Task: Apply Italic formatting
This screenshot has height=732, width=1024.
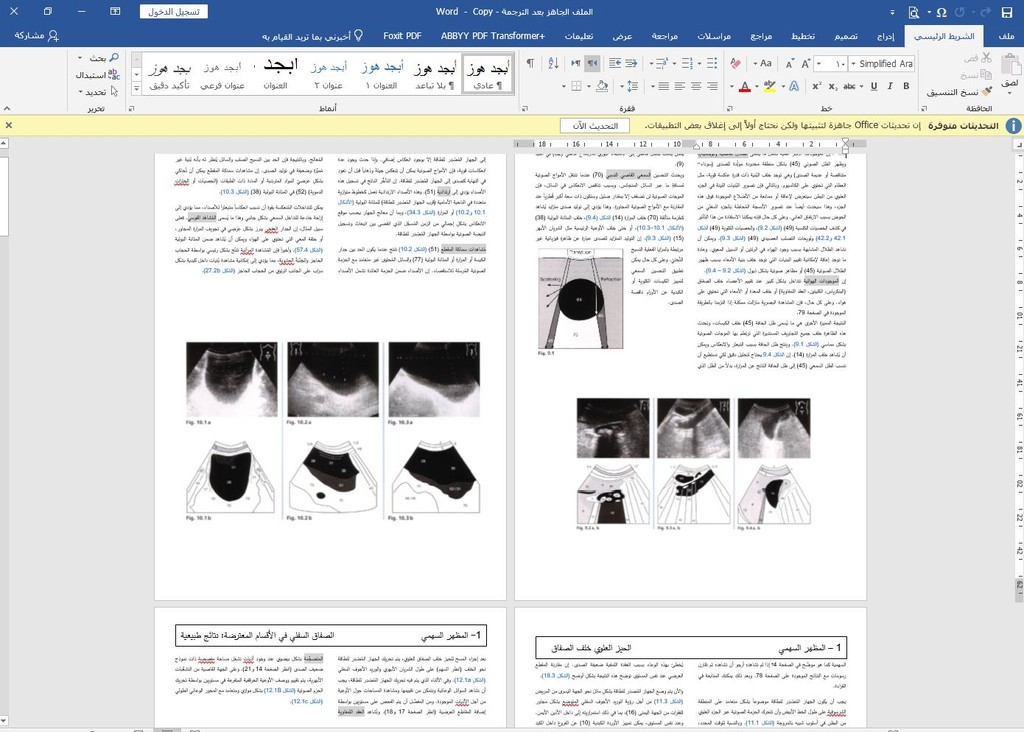Action: [889, 86]
